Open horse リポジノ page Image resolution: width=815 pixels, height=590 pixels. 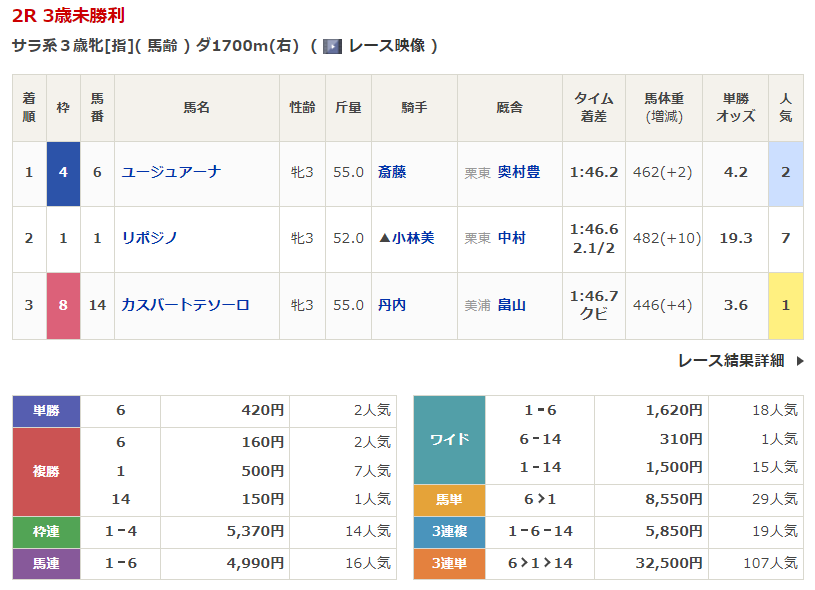149,238
